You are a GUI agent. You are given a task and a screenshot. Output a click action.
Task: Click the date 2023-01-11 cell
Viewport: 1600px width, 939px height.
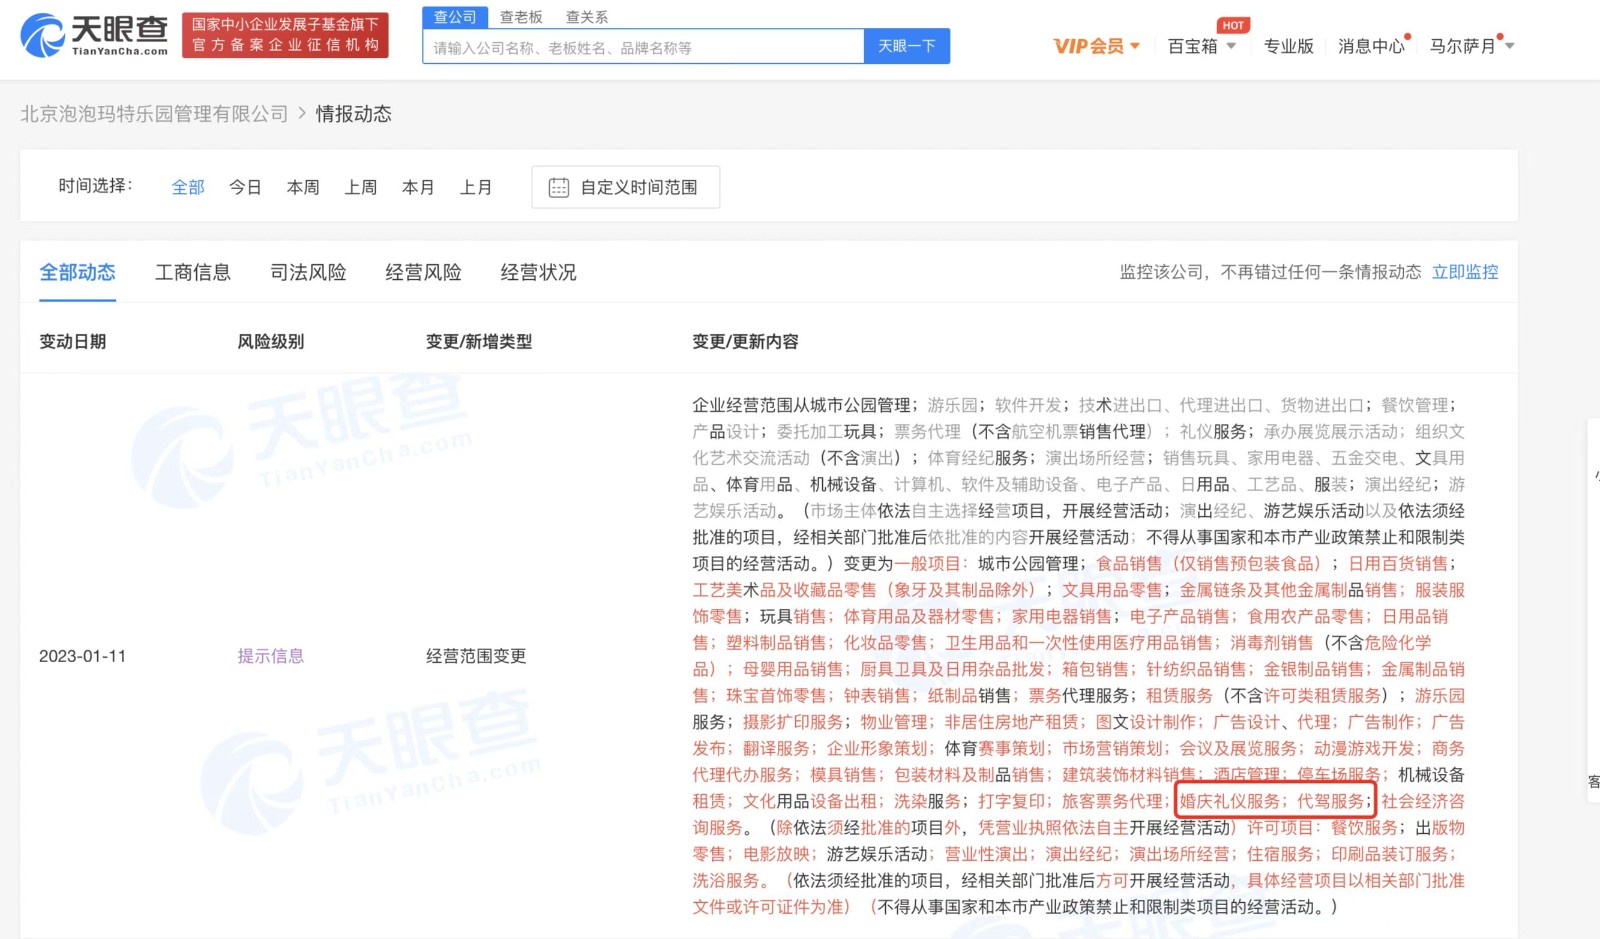pyautogui.click(x=82, y=656)
